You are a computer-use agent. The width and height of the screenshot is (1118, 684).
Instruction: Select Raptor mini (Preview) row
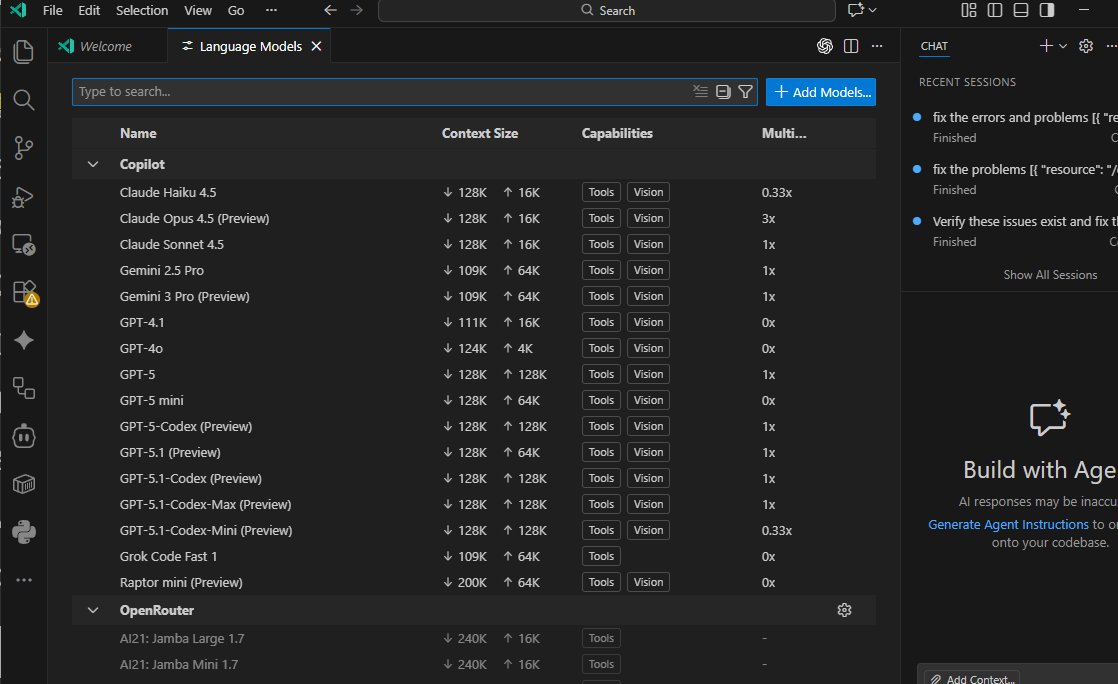click(x=474, y=582)
